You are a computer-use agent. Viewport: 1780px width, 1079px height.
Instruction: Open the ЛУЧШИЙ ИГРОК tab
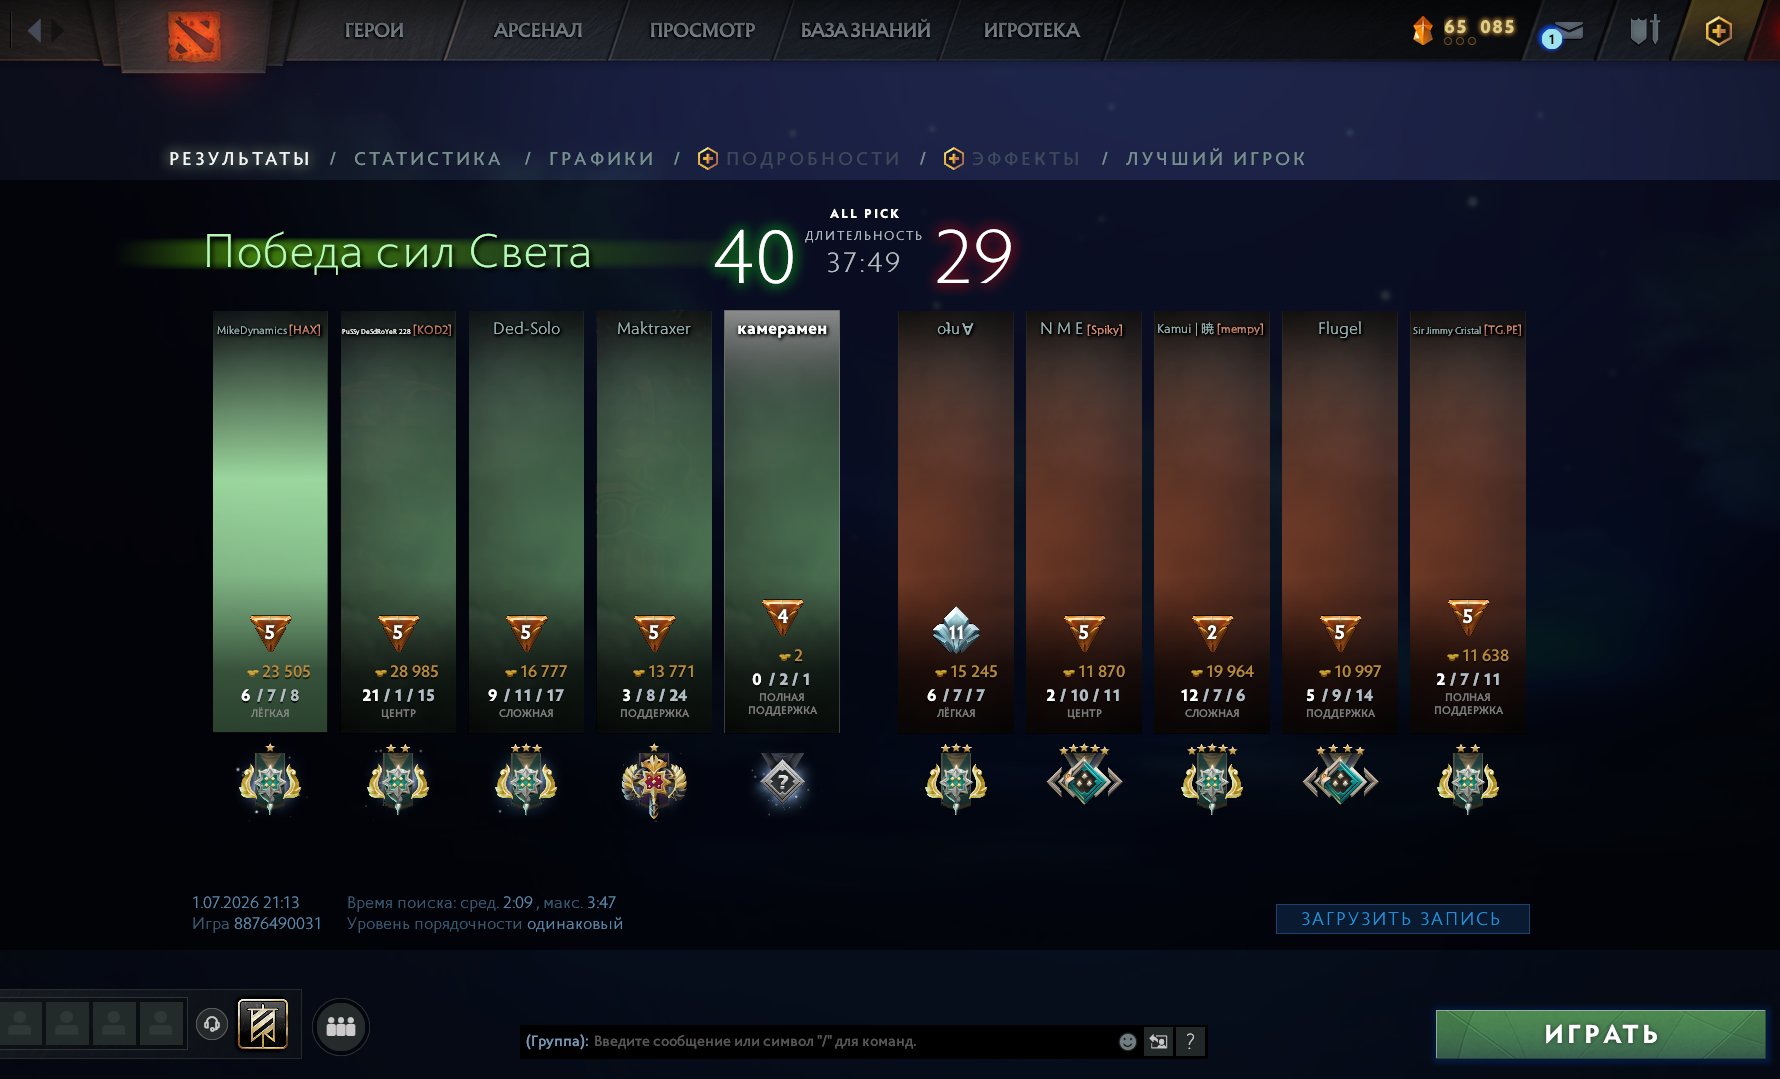1216,158
